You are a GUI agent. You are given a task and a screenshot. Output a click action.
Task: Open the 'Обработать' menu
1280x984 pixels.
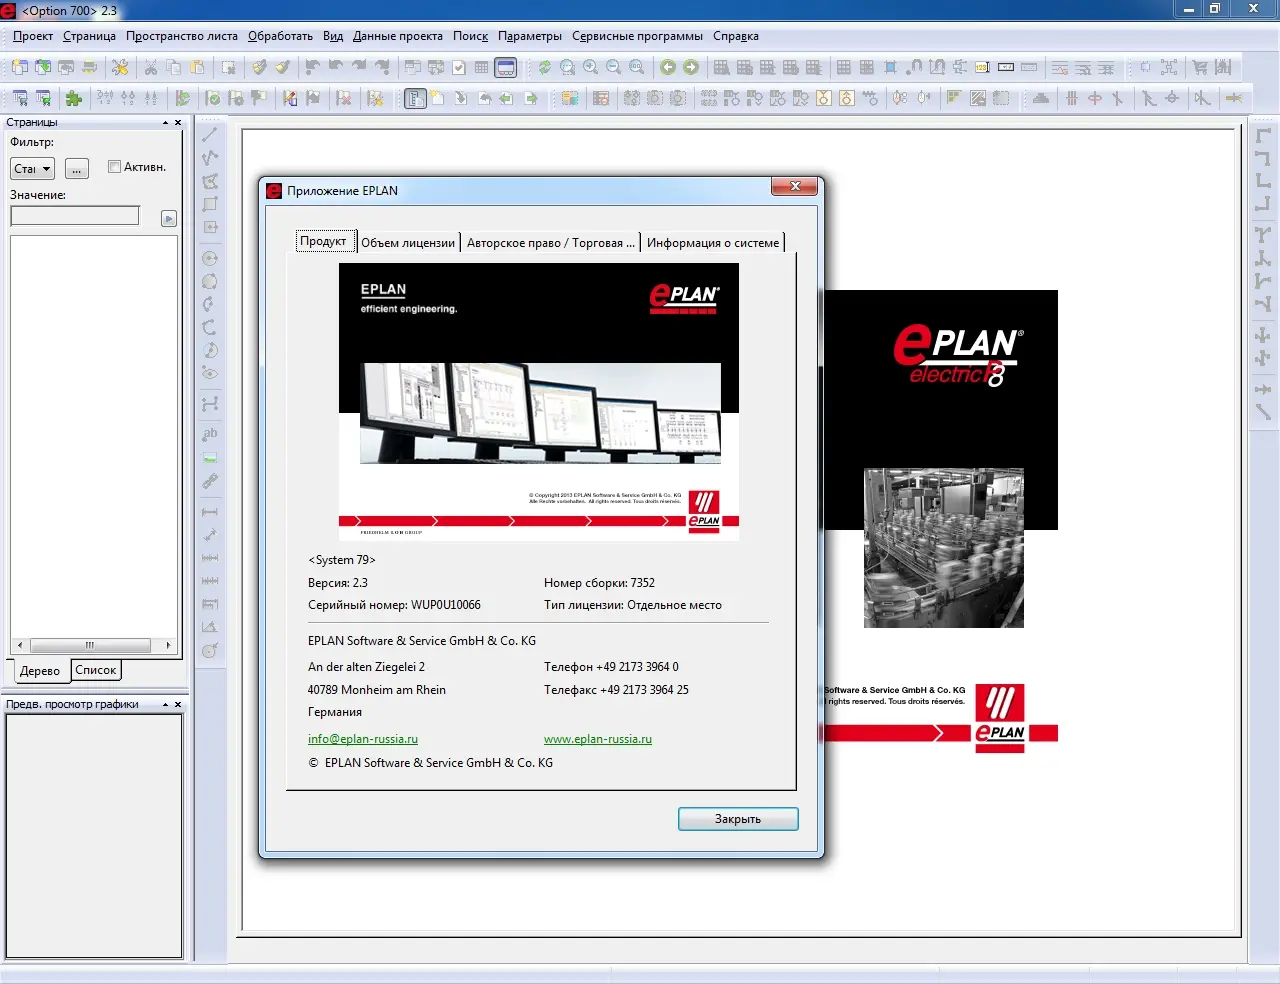pyautogui.click(x=280, y=36)
